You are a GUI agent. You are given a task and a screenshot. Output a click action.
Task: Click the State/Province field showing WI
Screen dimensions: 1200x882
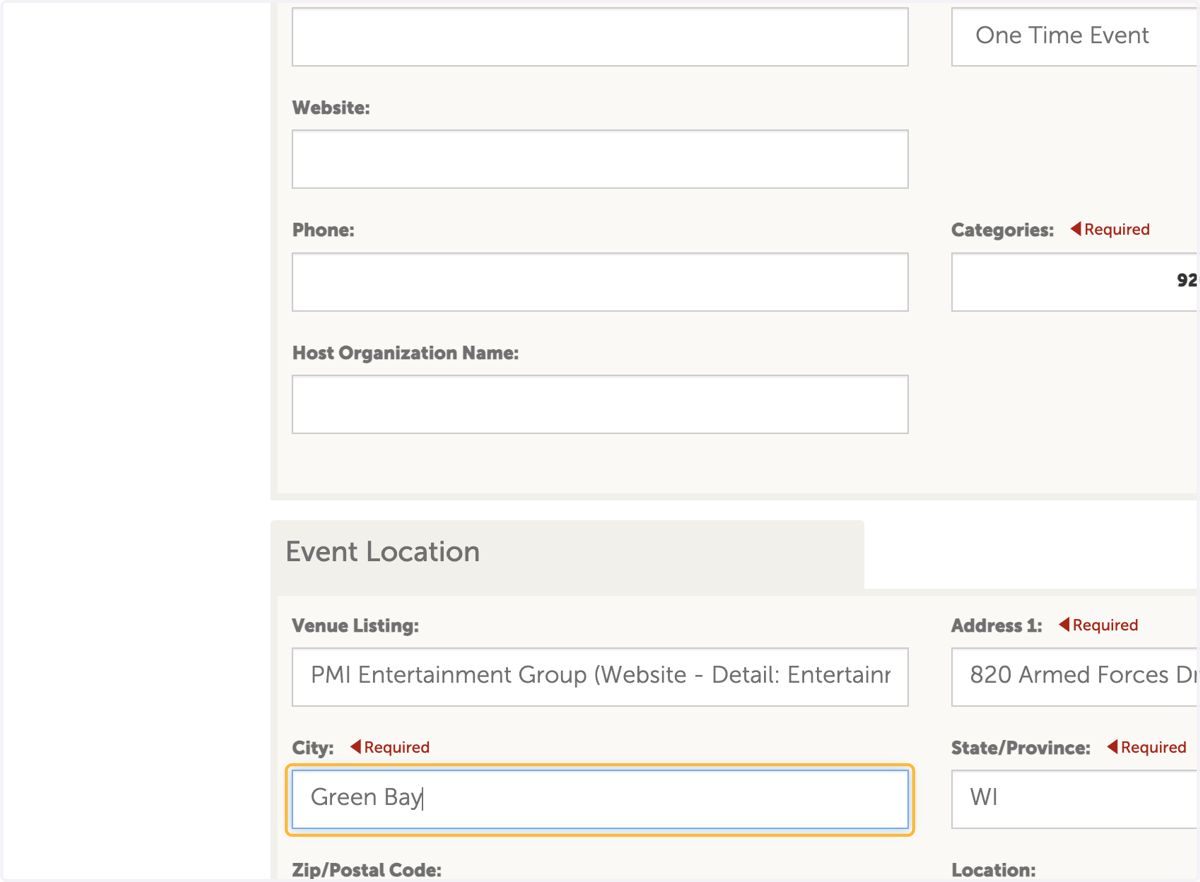click(1075, 799)
